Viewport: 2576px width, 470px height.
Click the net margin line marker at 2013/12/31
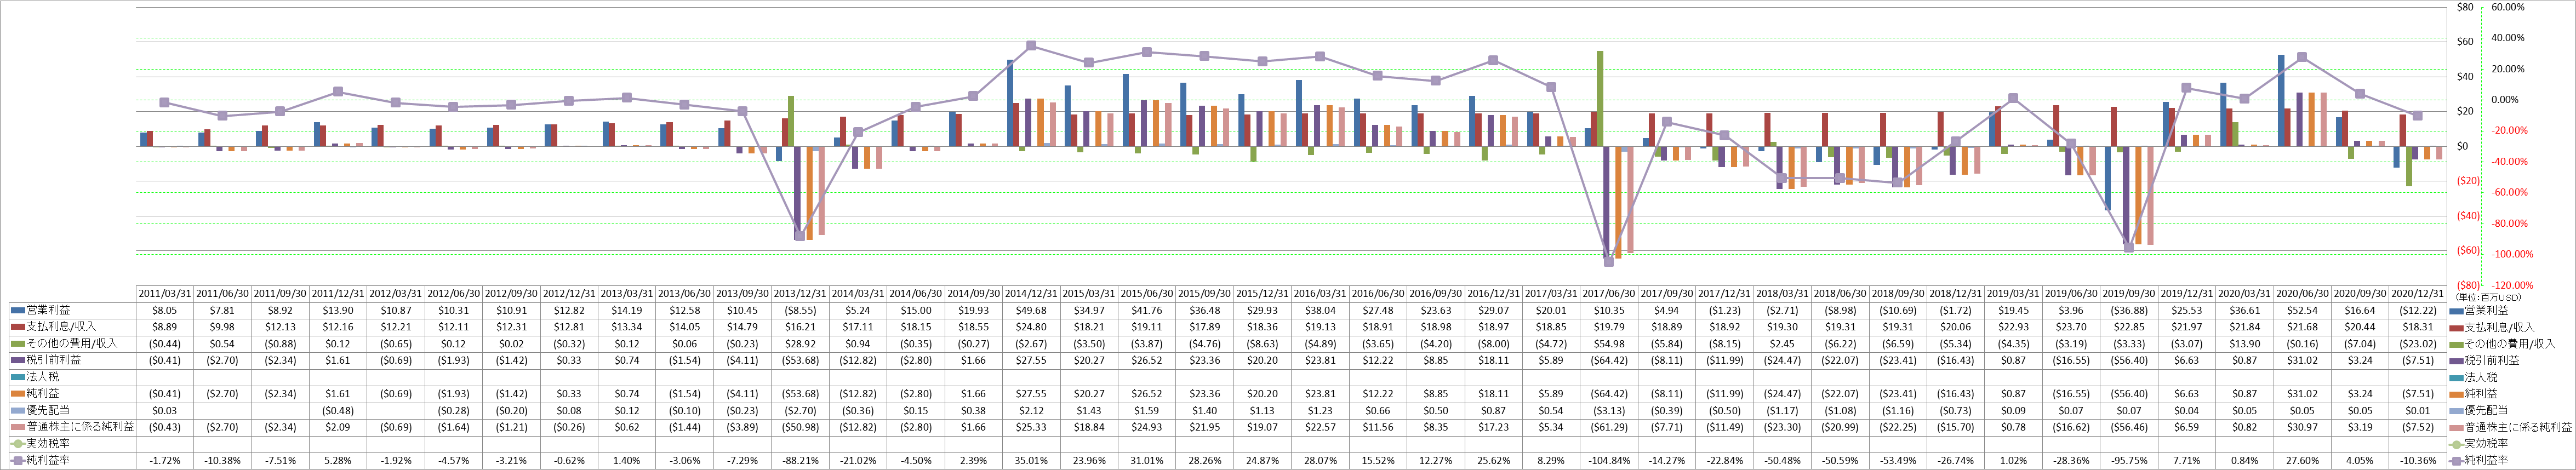pos(800,236)
